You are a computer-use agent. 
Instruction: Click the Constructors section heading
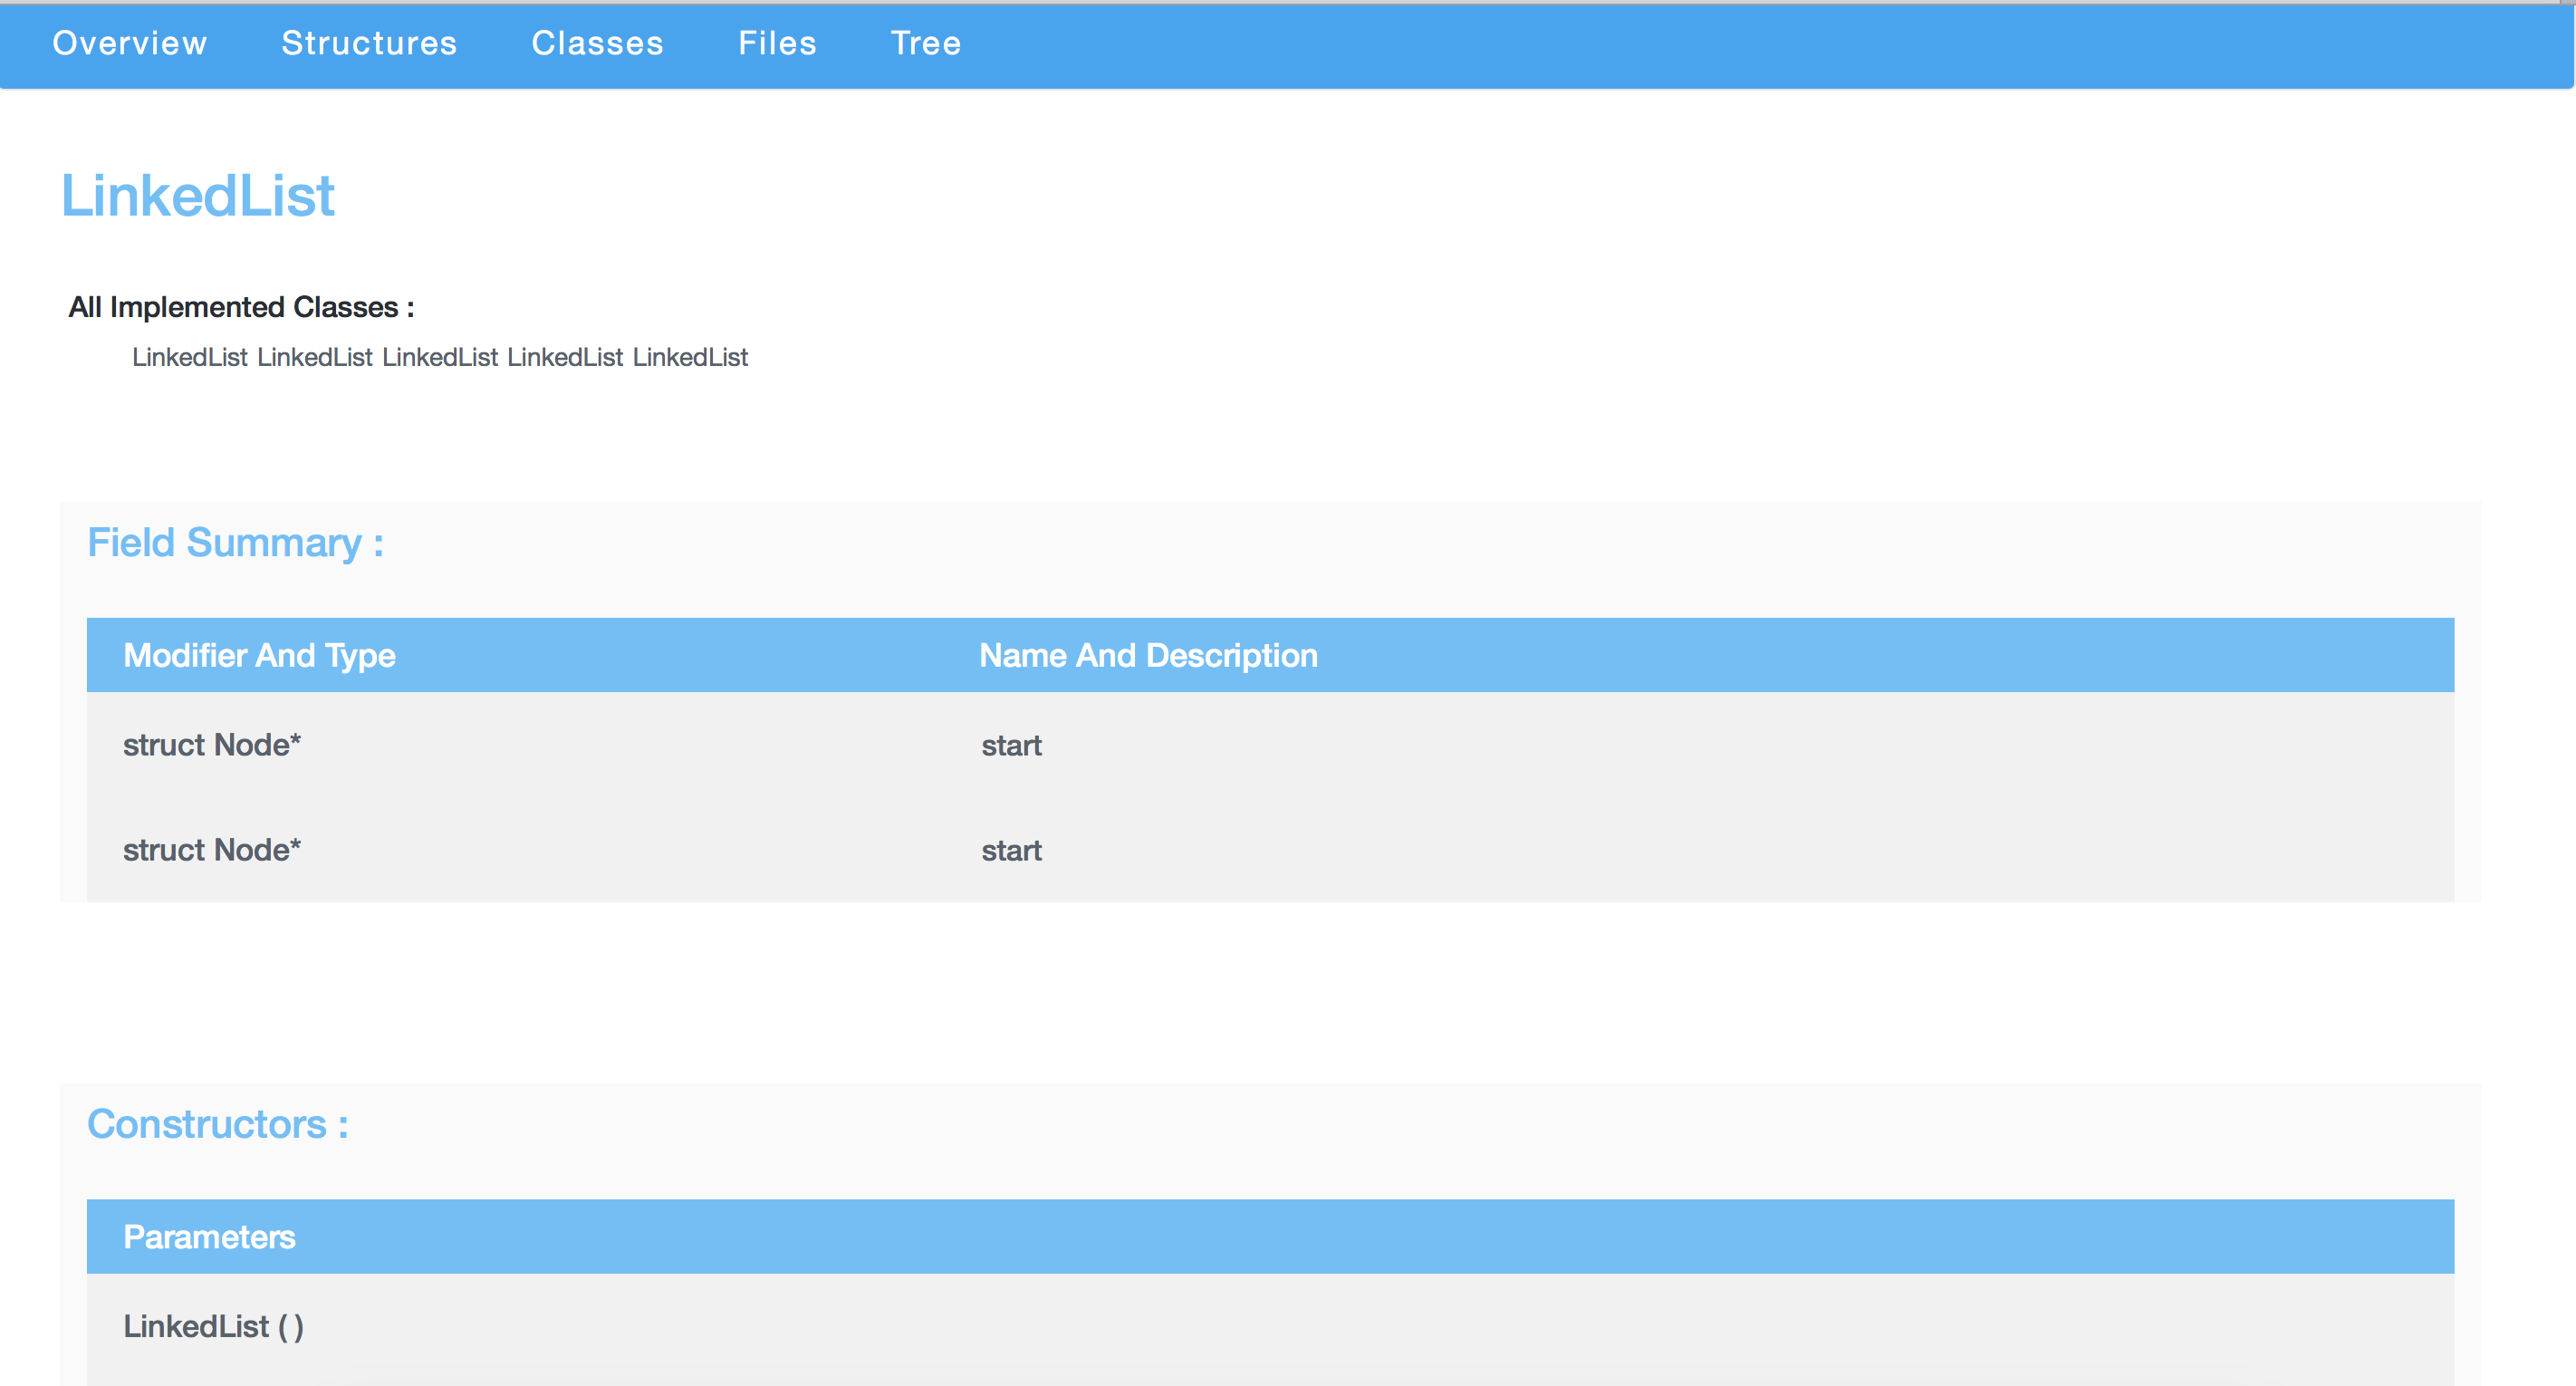pyautogui.click(x=217, y=1125)
